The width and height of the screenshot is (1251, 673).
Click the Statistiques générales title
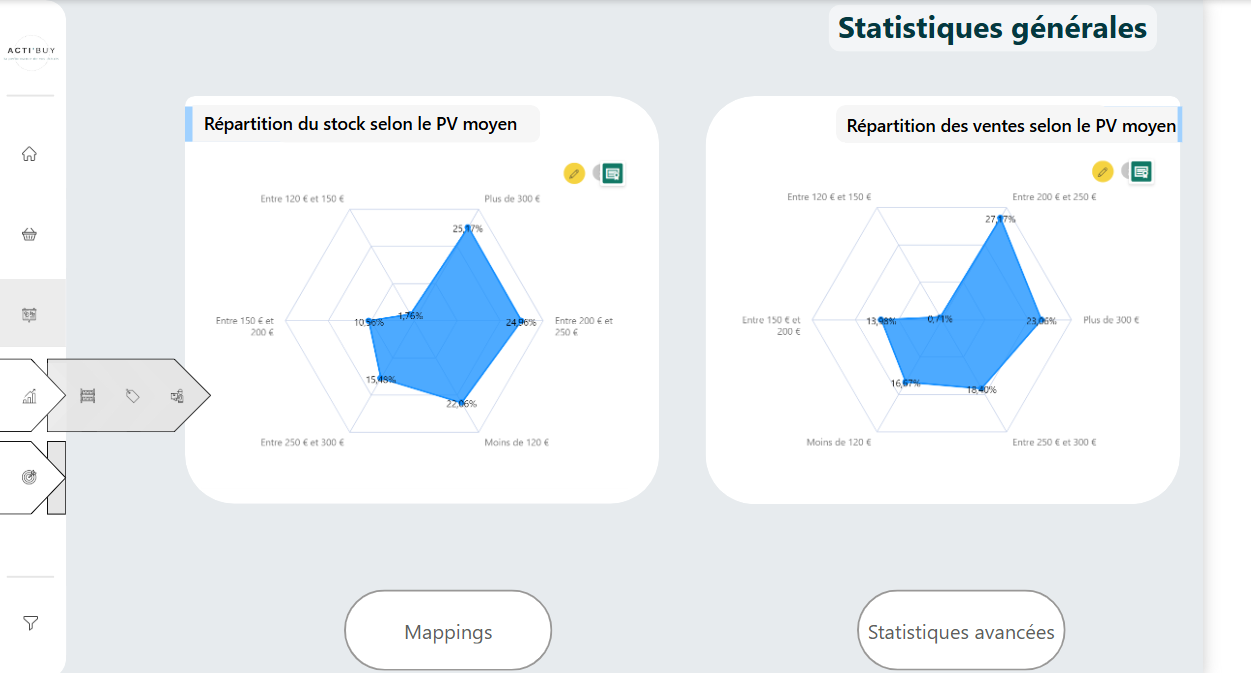(992, 28)
